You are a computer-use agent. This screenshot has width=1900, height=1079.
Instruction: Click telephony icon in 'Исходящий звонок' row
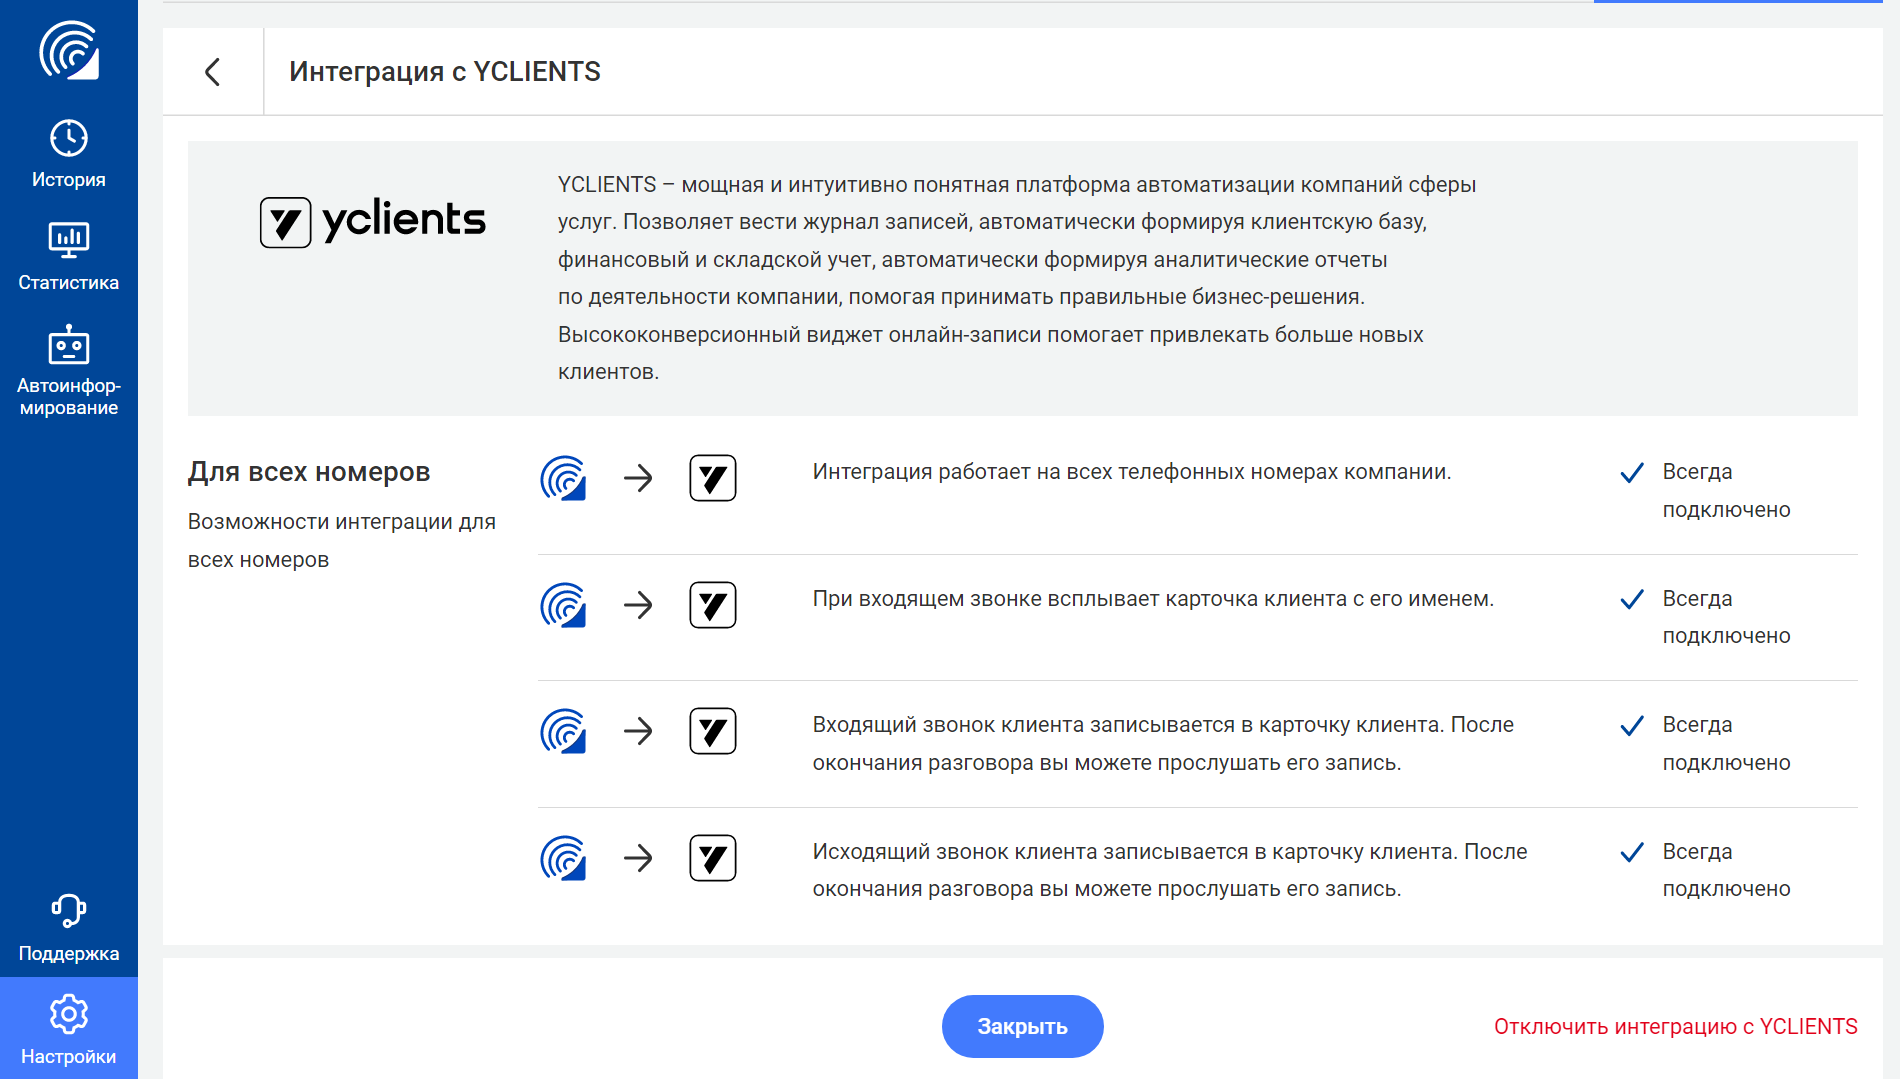tap(563, 858)
